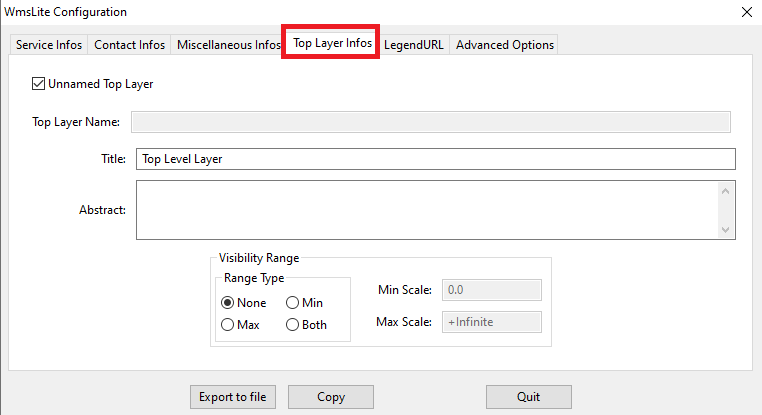Choose the Min range type option
The height and width of the screenshot is (415, 762).
(292, 303)
